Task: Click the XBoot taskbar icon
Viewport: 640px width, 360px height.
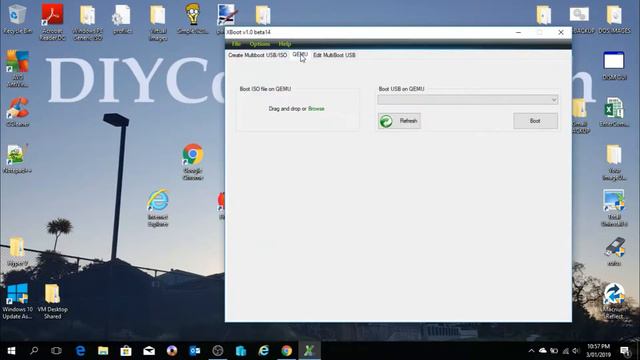Action: coord(309,351)
